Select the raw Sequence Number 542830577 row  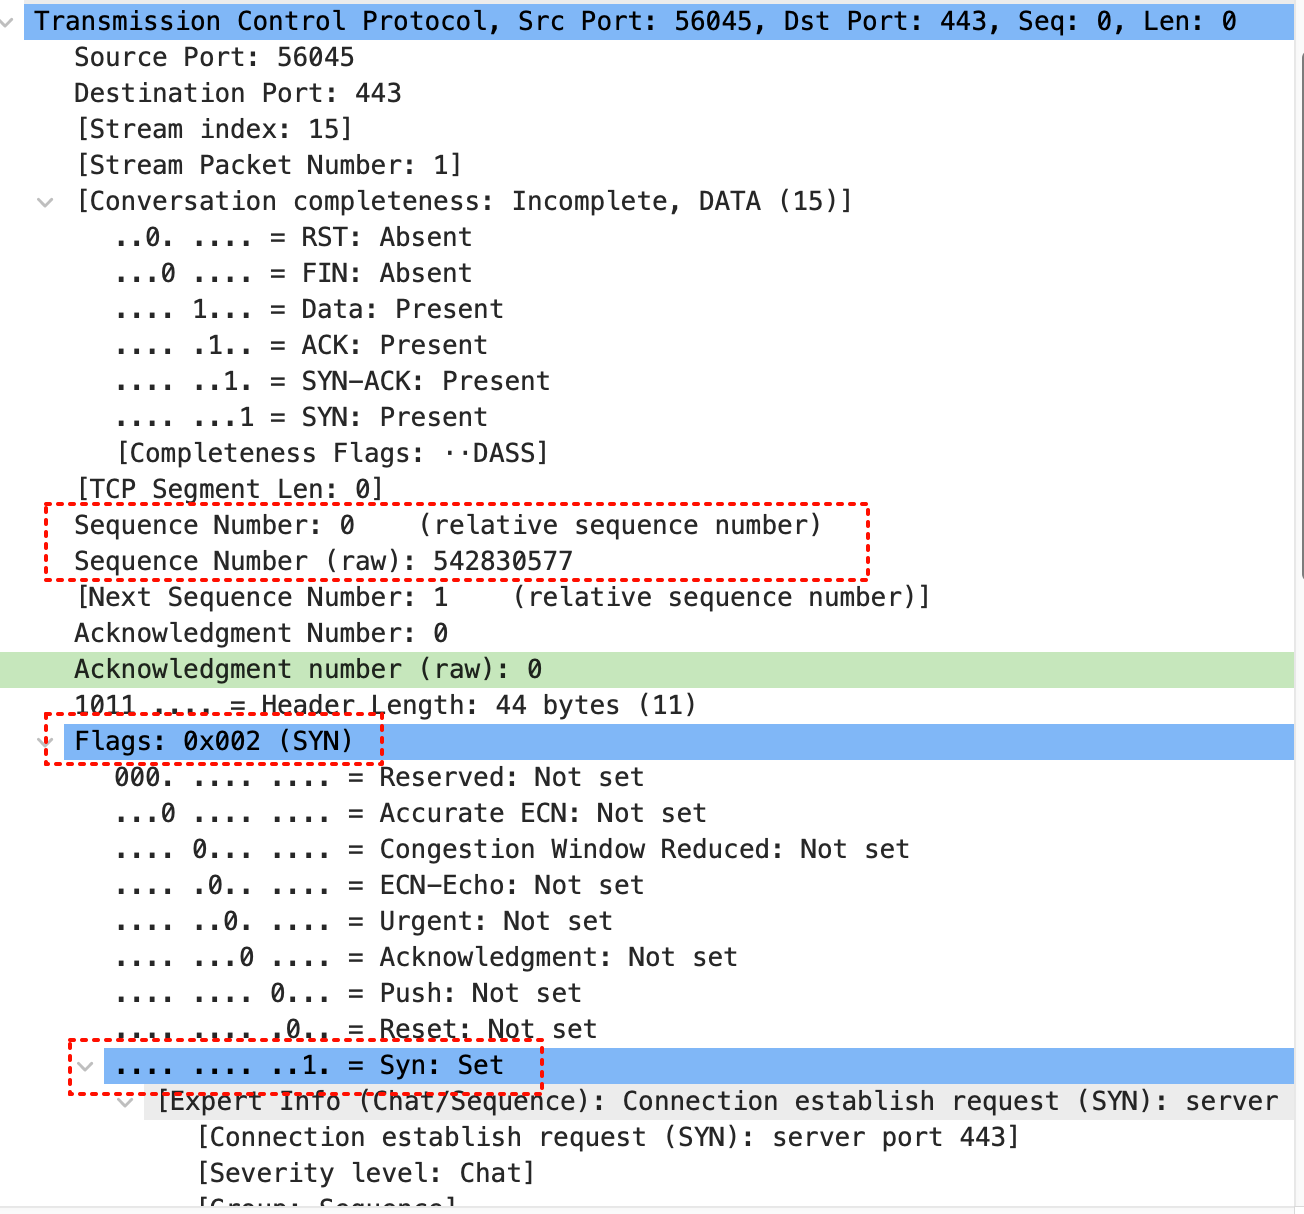[x=322, y=561]
